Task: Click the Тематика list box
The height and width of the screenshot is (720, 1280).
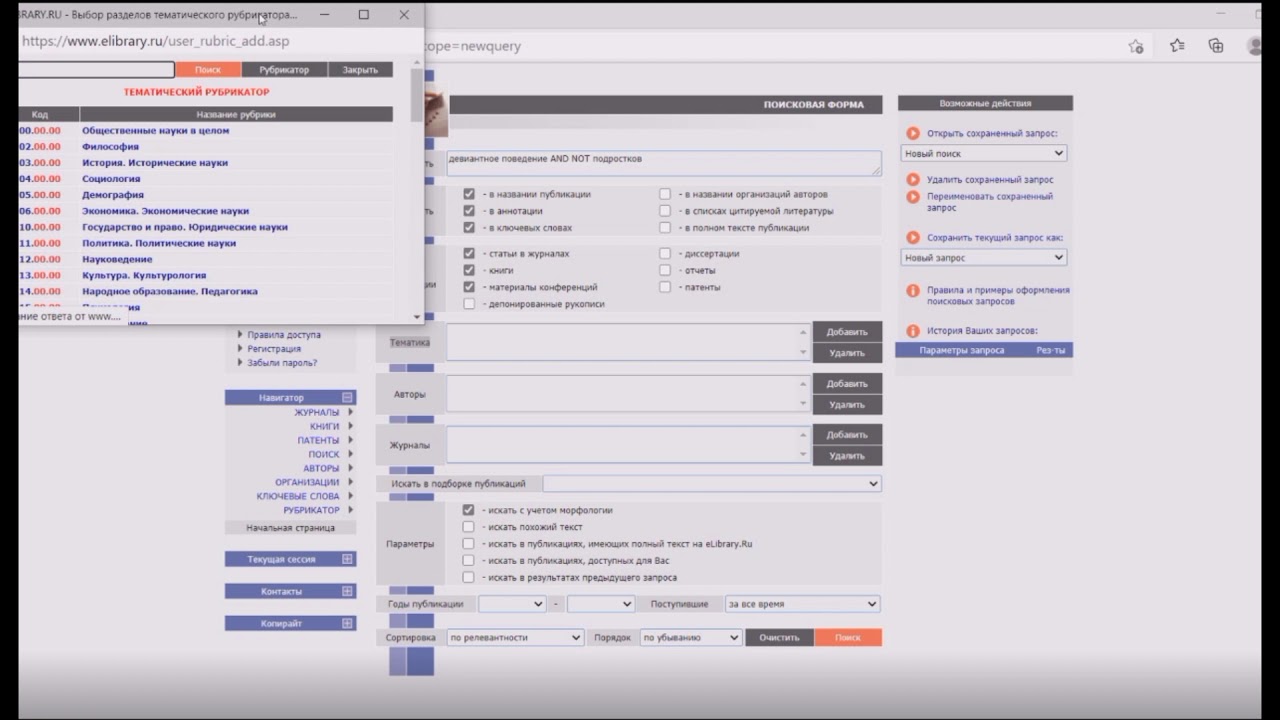Action: (628, 342)
